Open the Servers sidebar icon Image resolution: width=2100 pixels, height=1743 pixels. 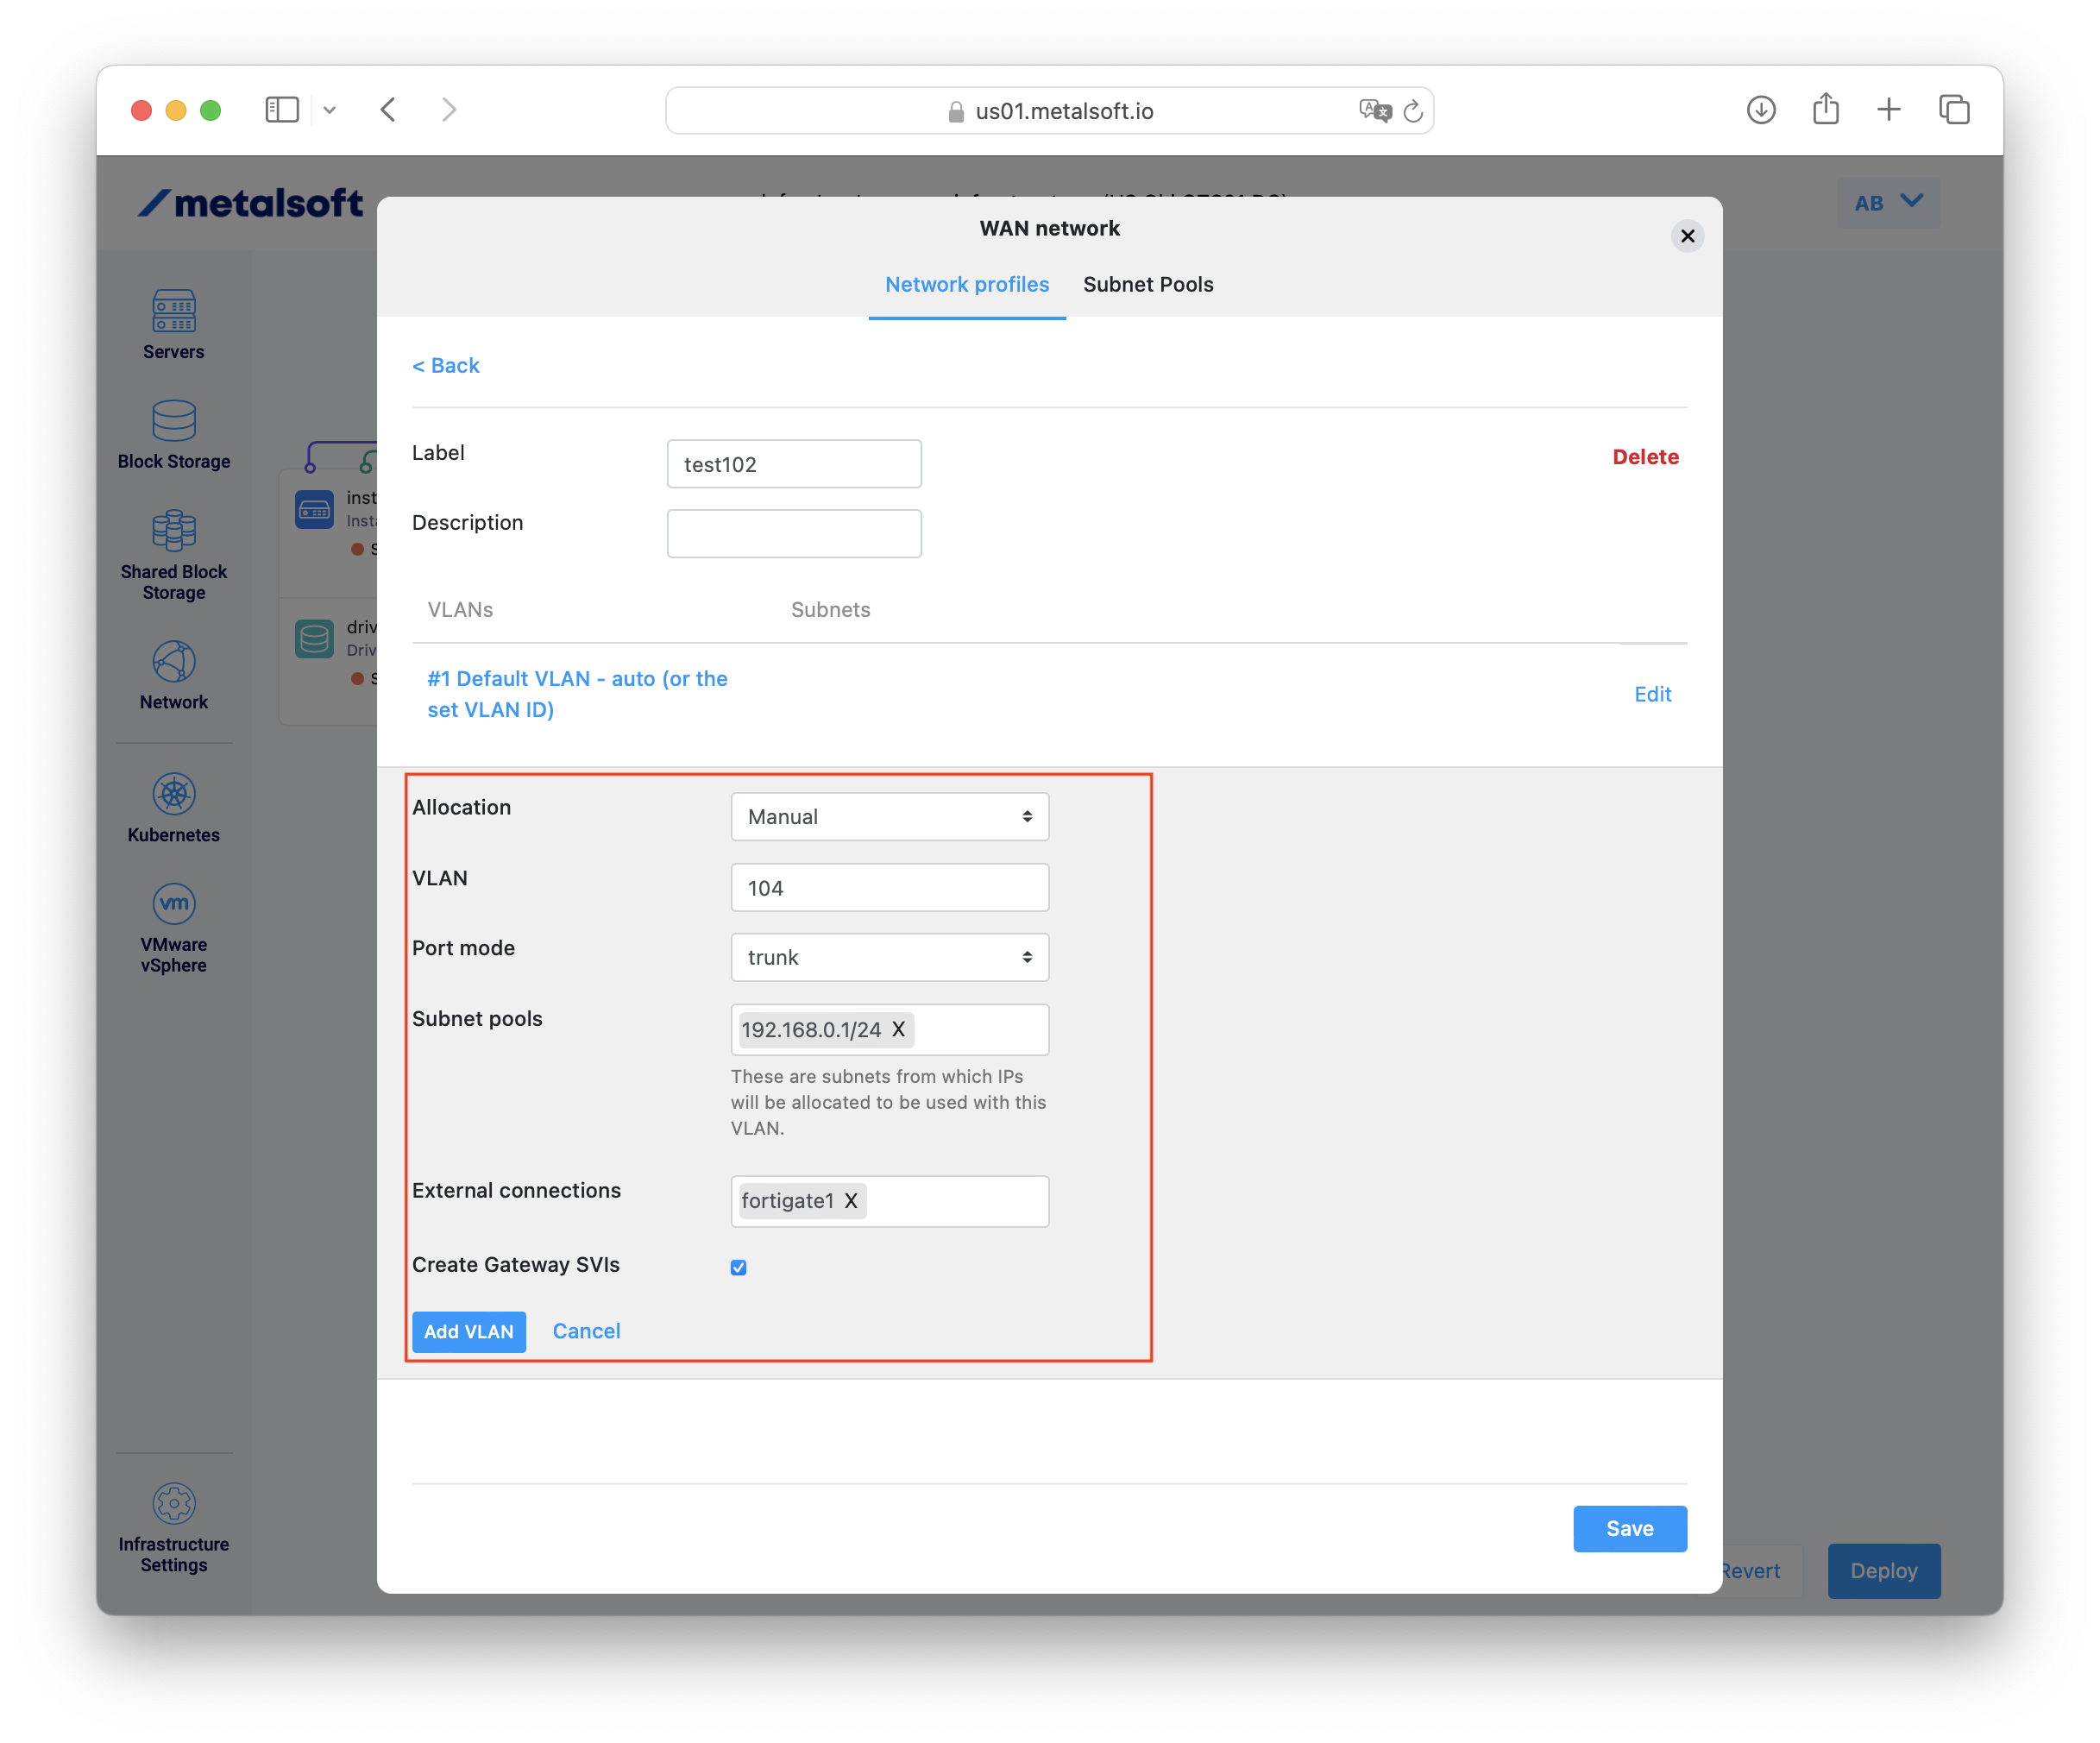[174, 311]
